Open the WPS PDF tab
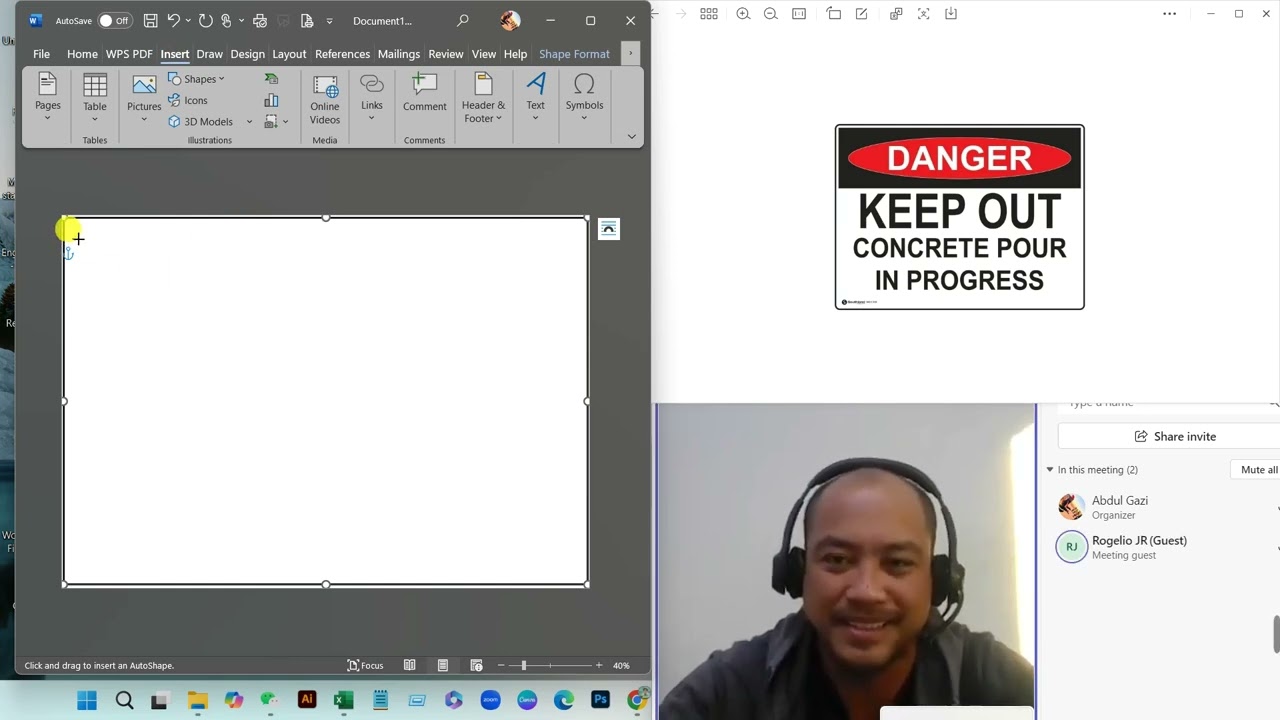The image size is (1280, 720). click(x=129, y=54)
